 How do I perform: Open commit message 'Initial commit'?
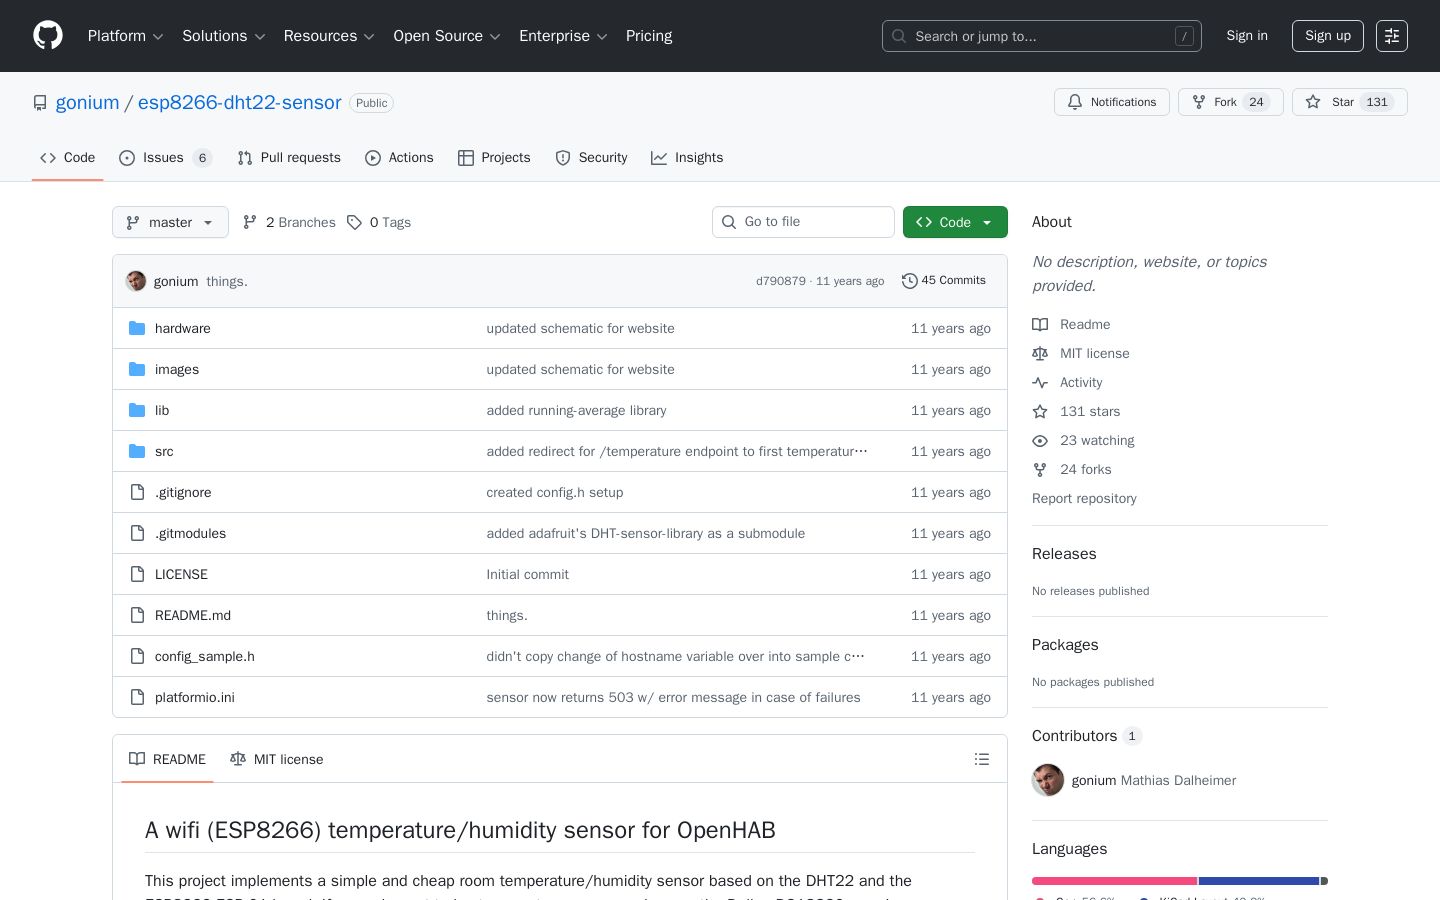[x=527, y=574]
